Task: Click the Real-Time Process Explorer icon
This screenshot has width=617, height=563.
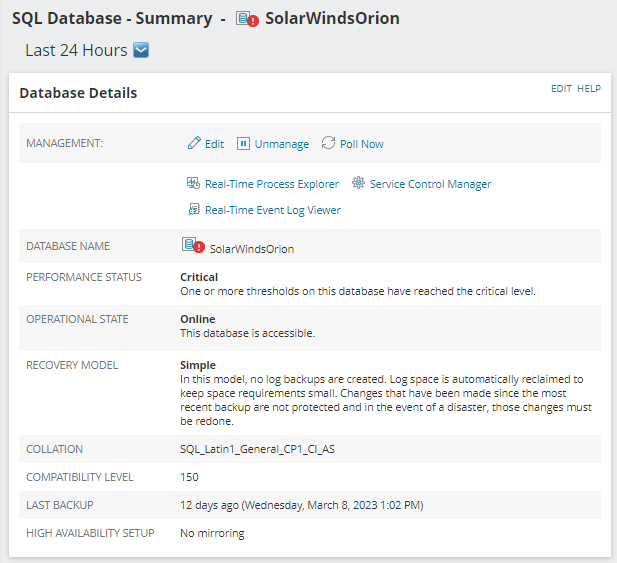Action: tap(193, 183)
